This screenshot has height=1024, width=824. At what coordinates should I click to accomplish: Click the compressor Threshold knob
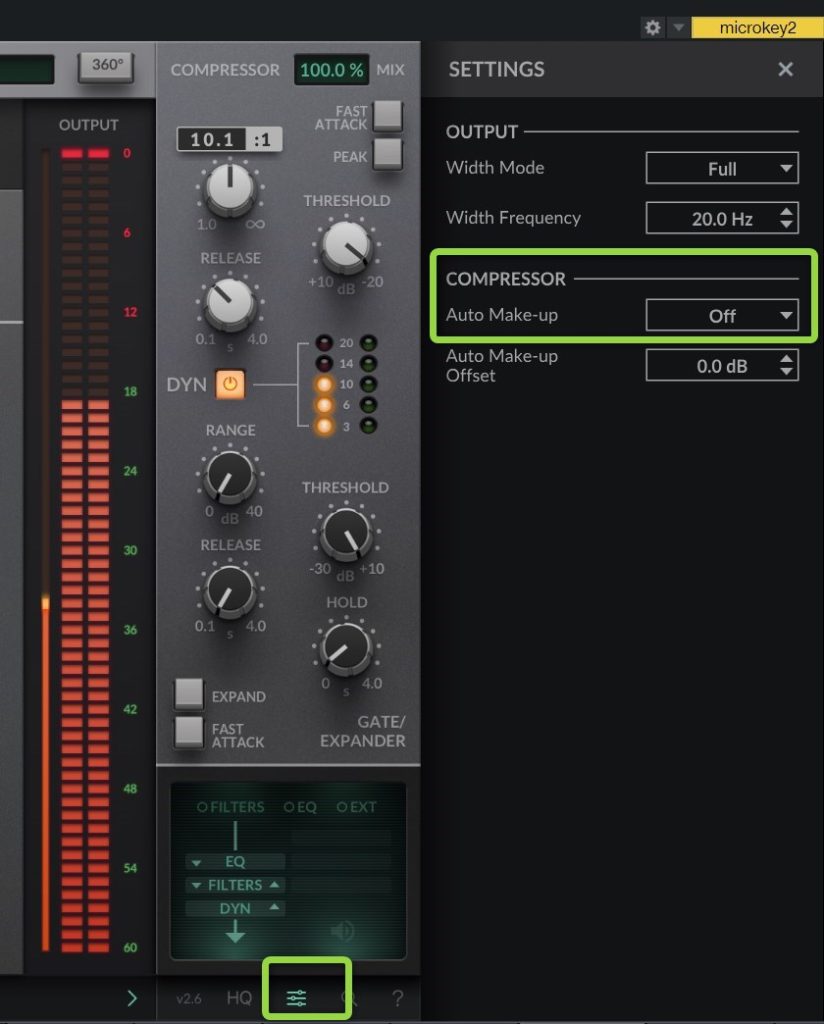point(345,246)
